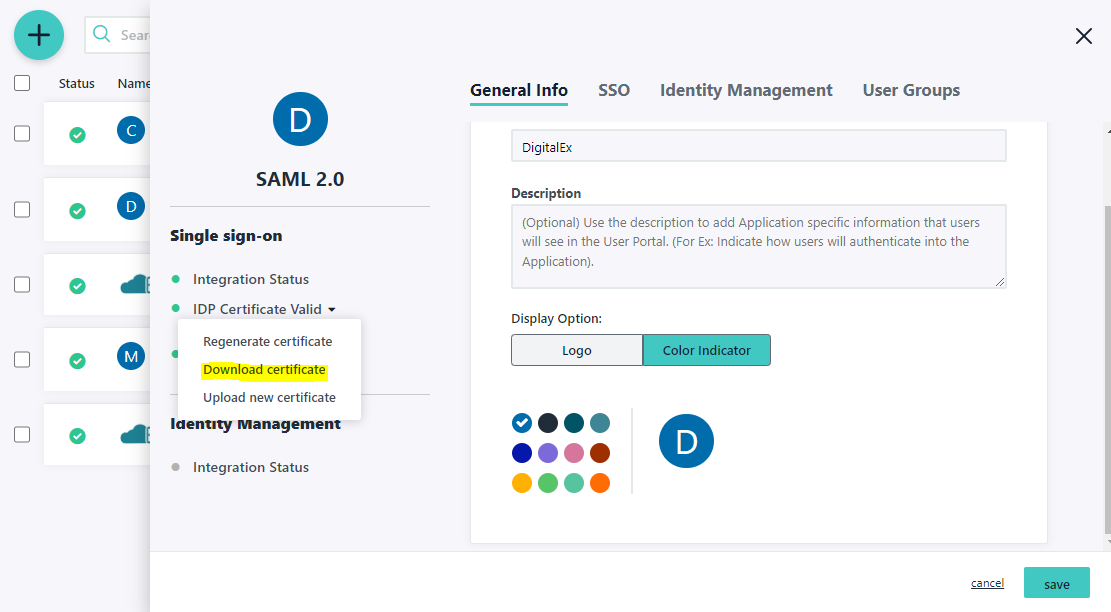Click the D color indicator preview circle
This screenshot has width=1111, height=612.
[x=686, y=440]
